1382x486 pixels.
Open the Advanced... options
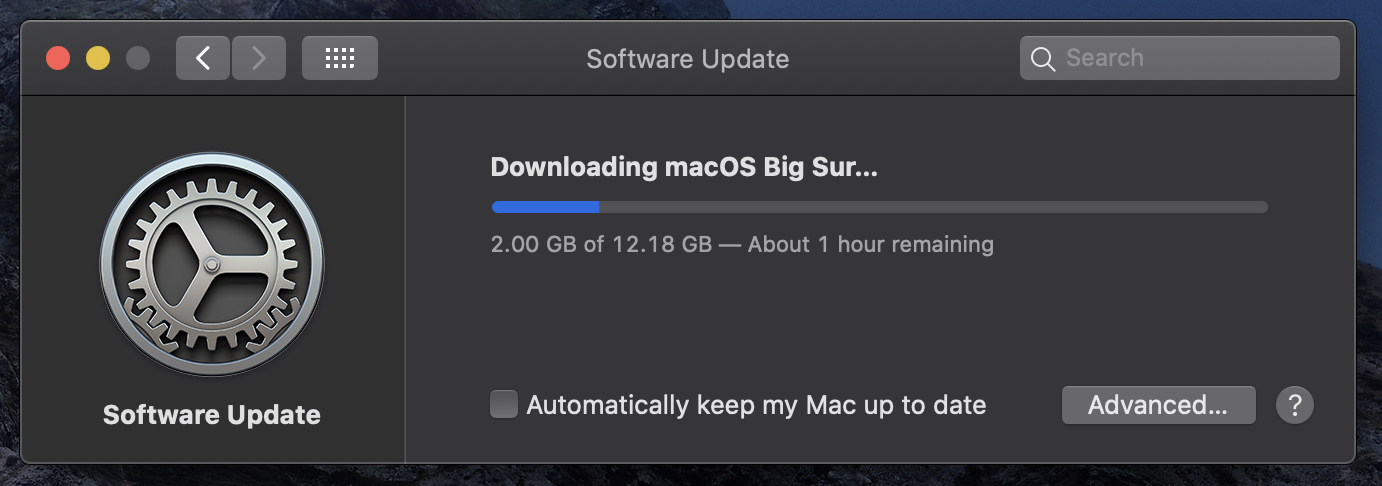pyautogui.click(x=1158, y=405)
